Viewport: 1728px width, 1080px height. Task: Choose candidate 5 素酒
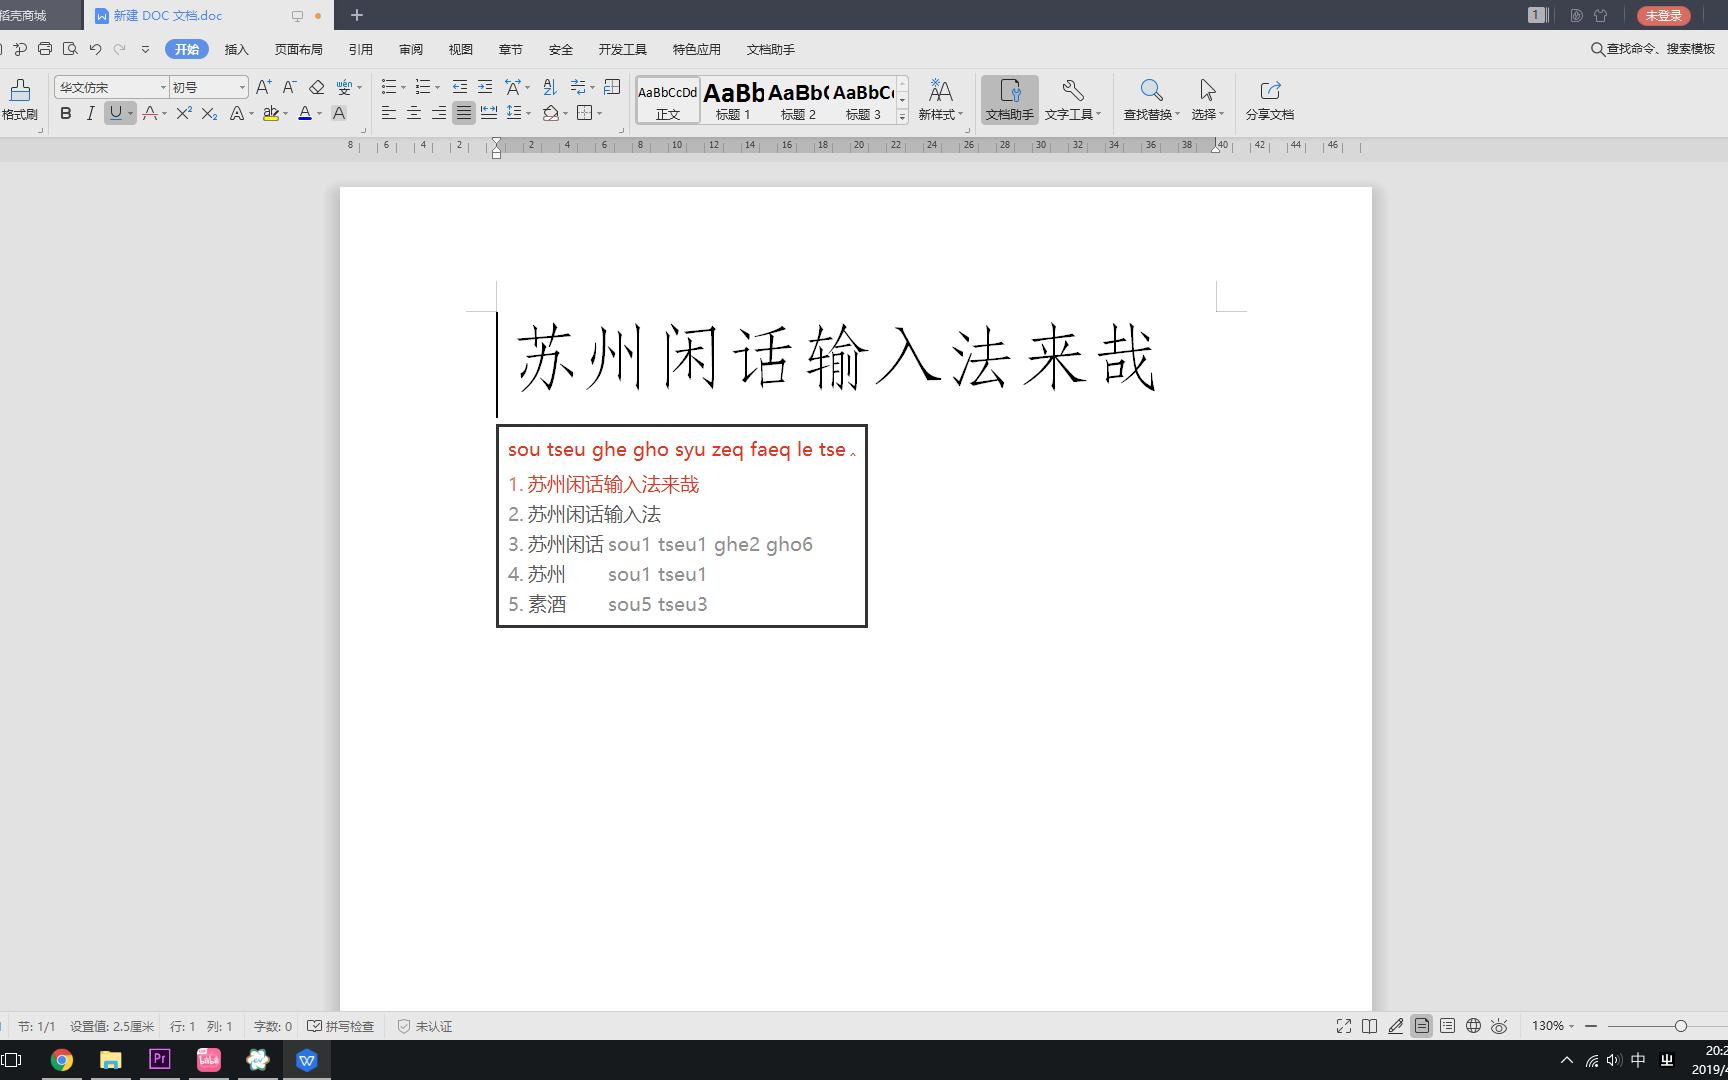point(608,604)
